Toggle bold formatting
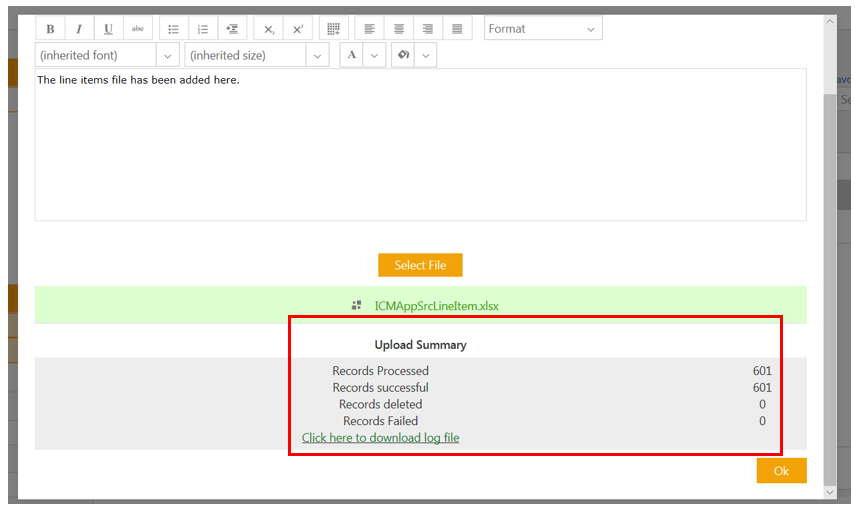Viewport: 855px width, 512px height. [x=50, y=29]
